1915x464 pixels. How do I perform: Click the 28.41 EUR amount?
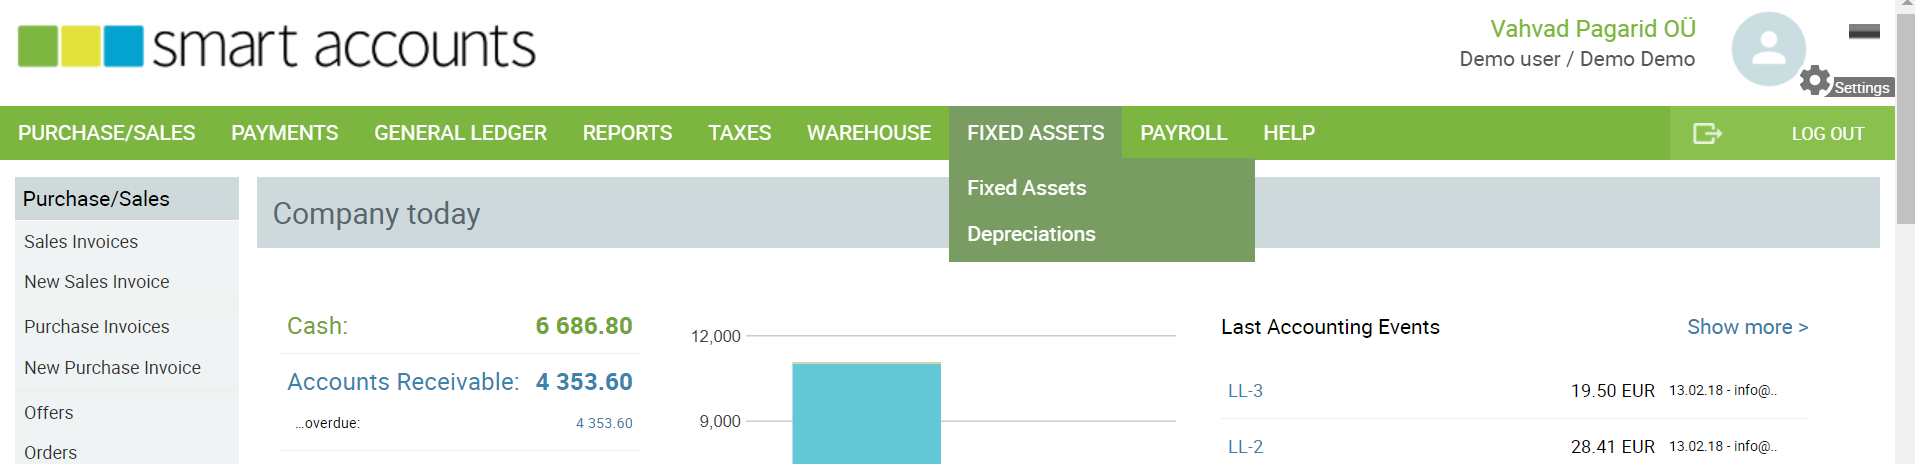[x=1613, y=447]
